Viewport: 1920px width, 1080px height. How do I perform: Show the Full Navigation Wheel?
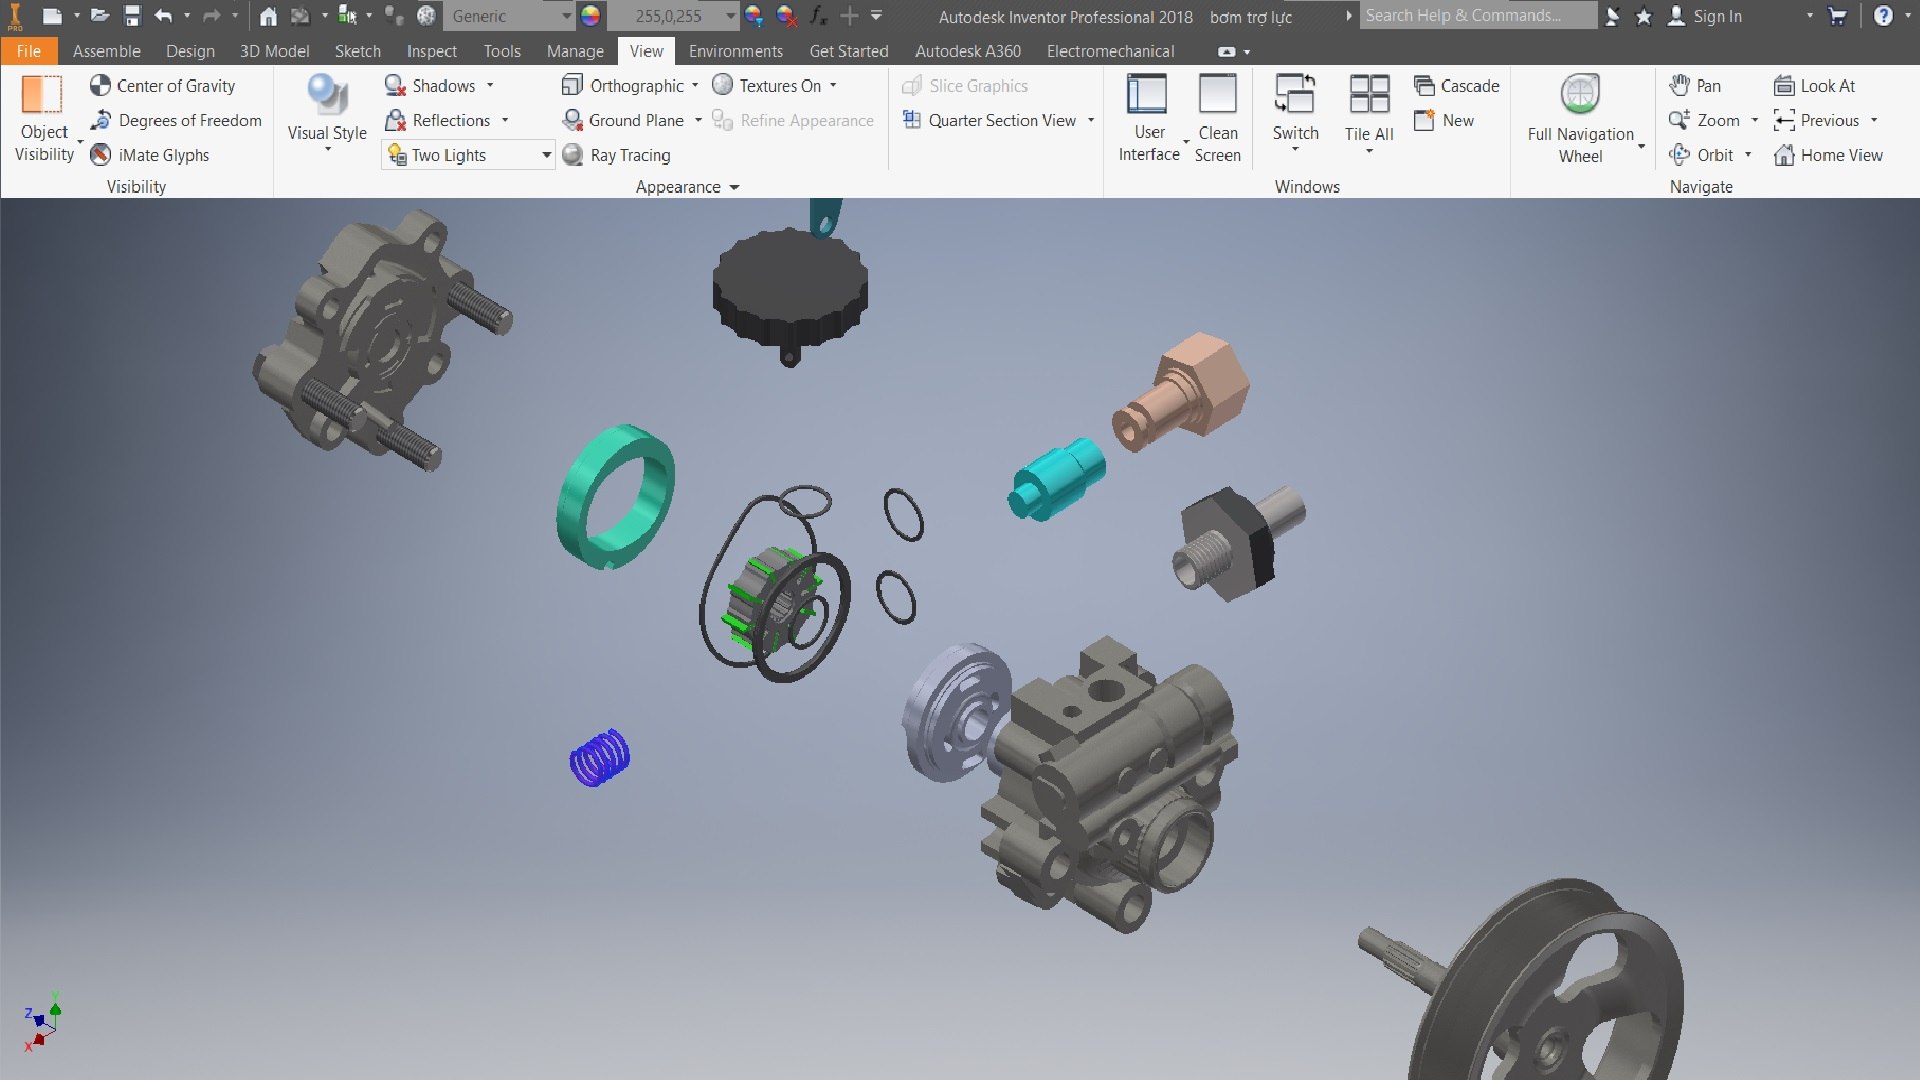pos(1580,119)
